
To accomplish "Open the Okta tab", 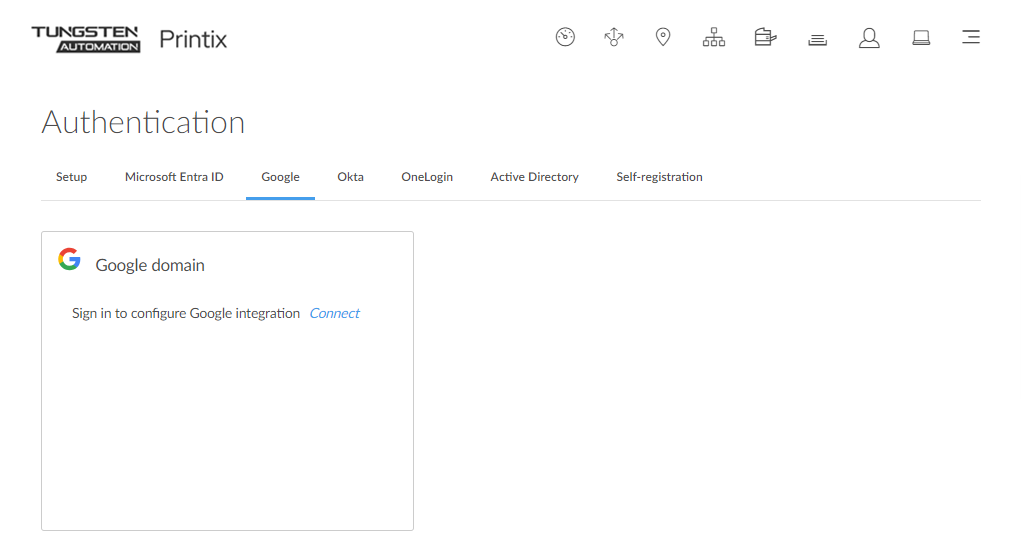I will 350,177.
